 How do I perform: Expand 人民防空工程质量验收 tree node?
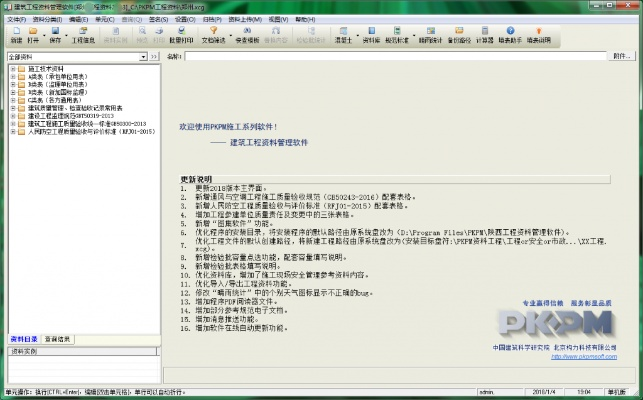pyautogui.click(x=11, y=131)
